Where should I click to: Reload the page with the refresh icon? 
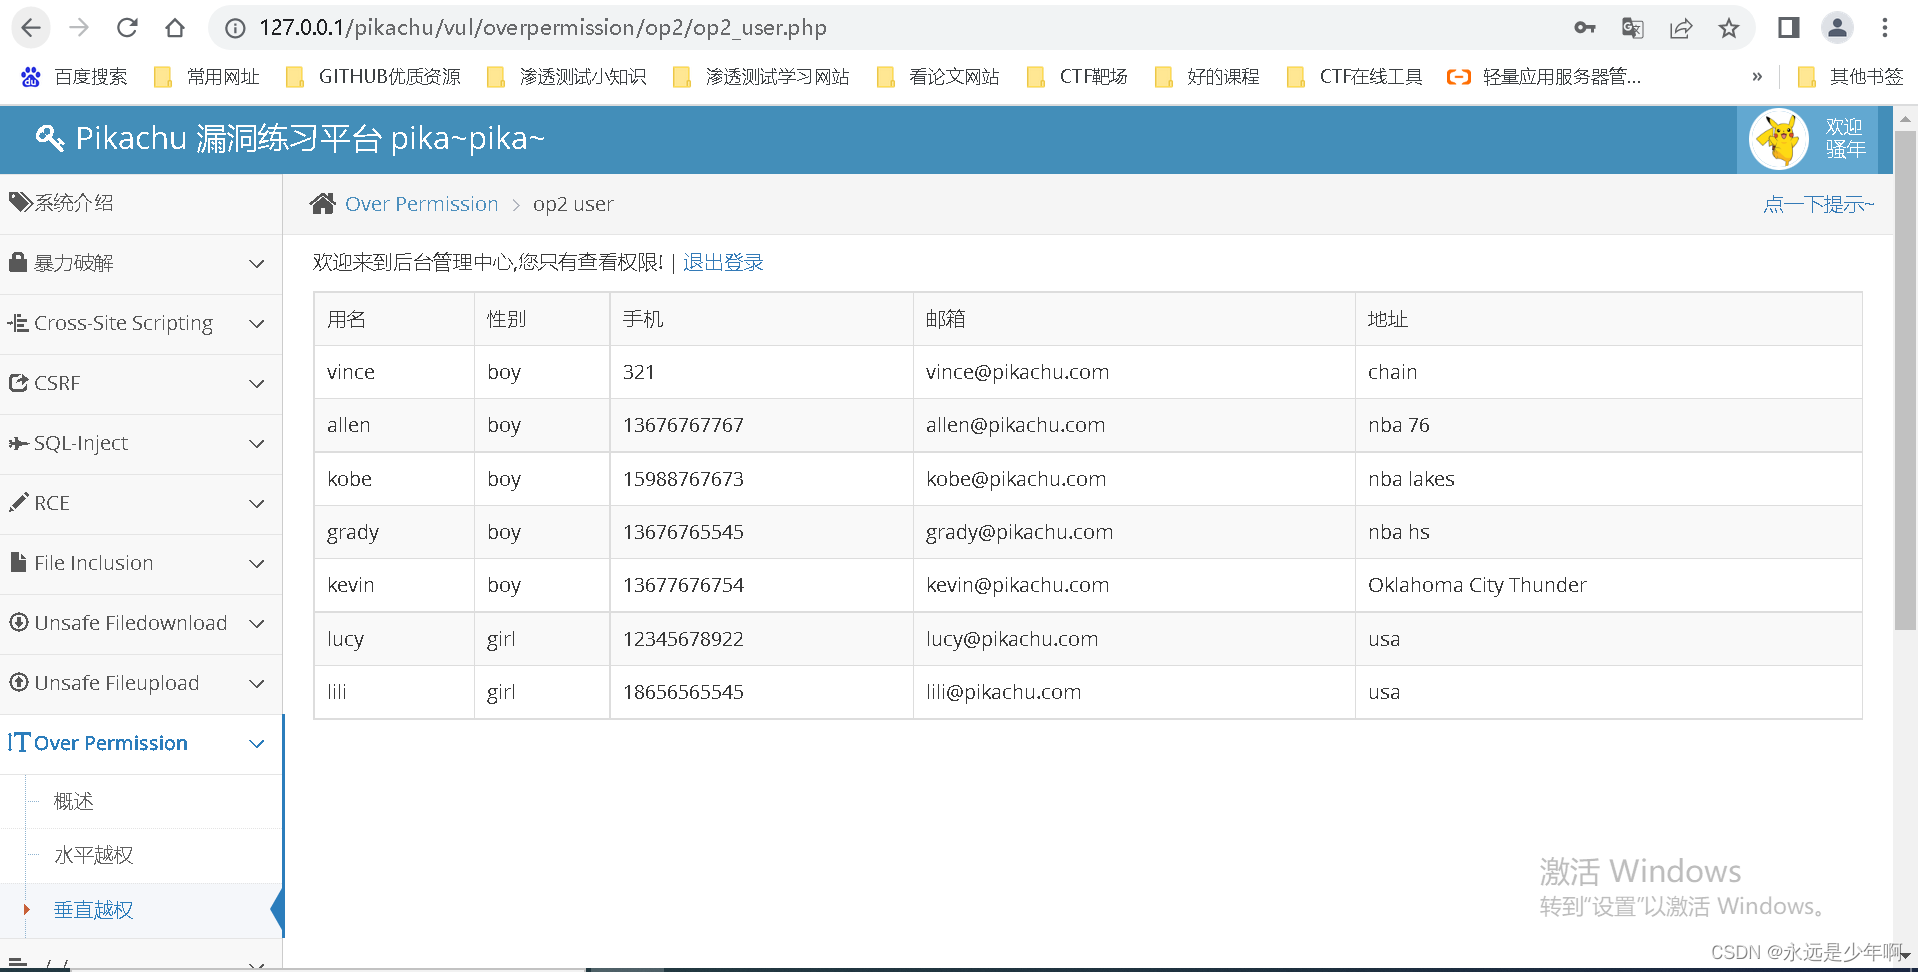tap(127, 28)
